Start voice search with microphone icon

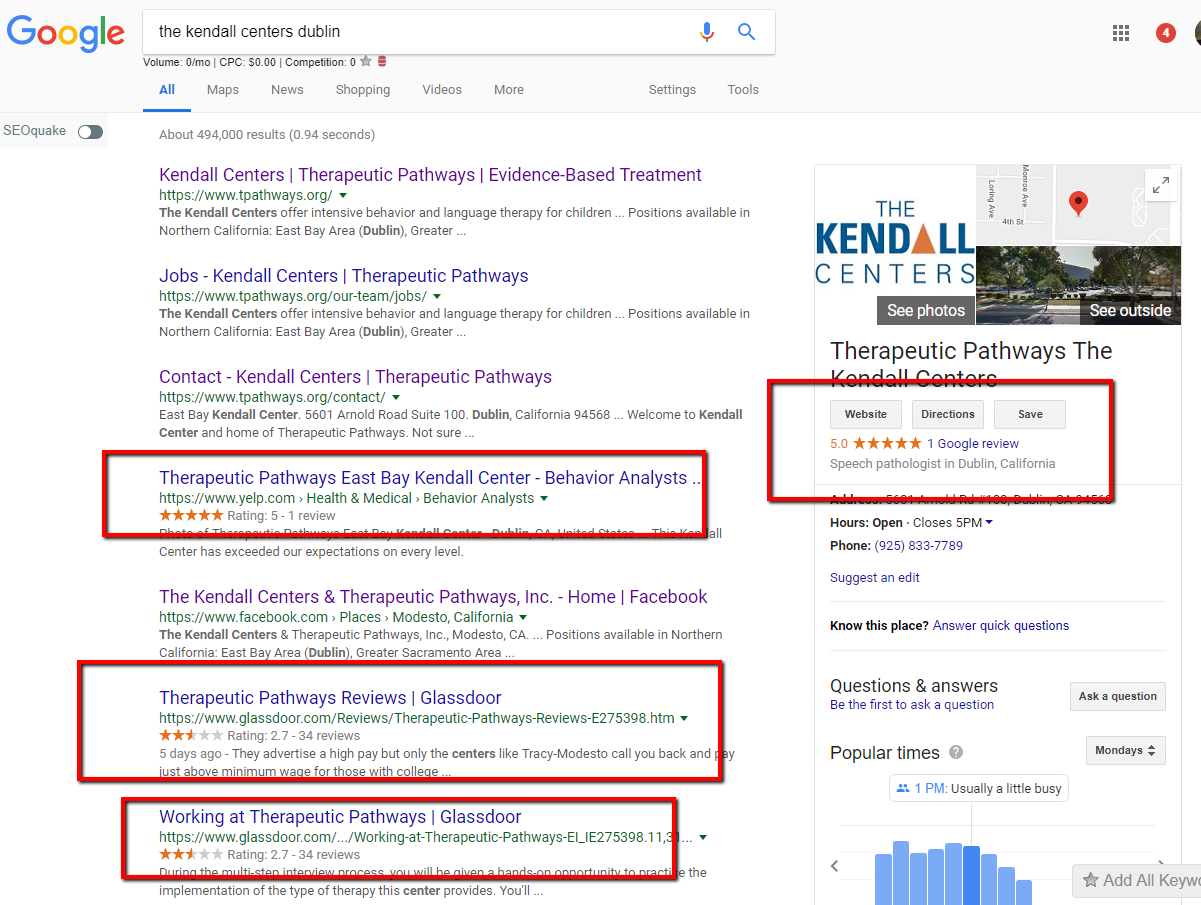(x=707, y=32)
